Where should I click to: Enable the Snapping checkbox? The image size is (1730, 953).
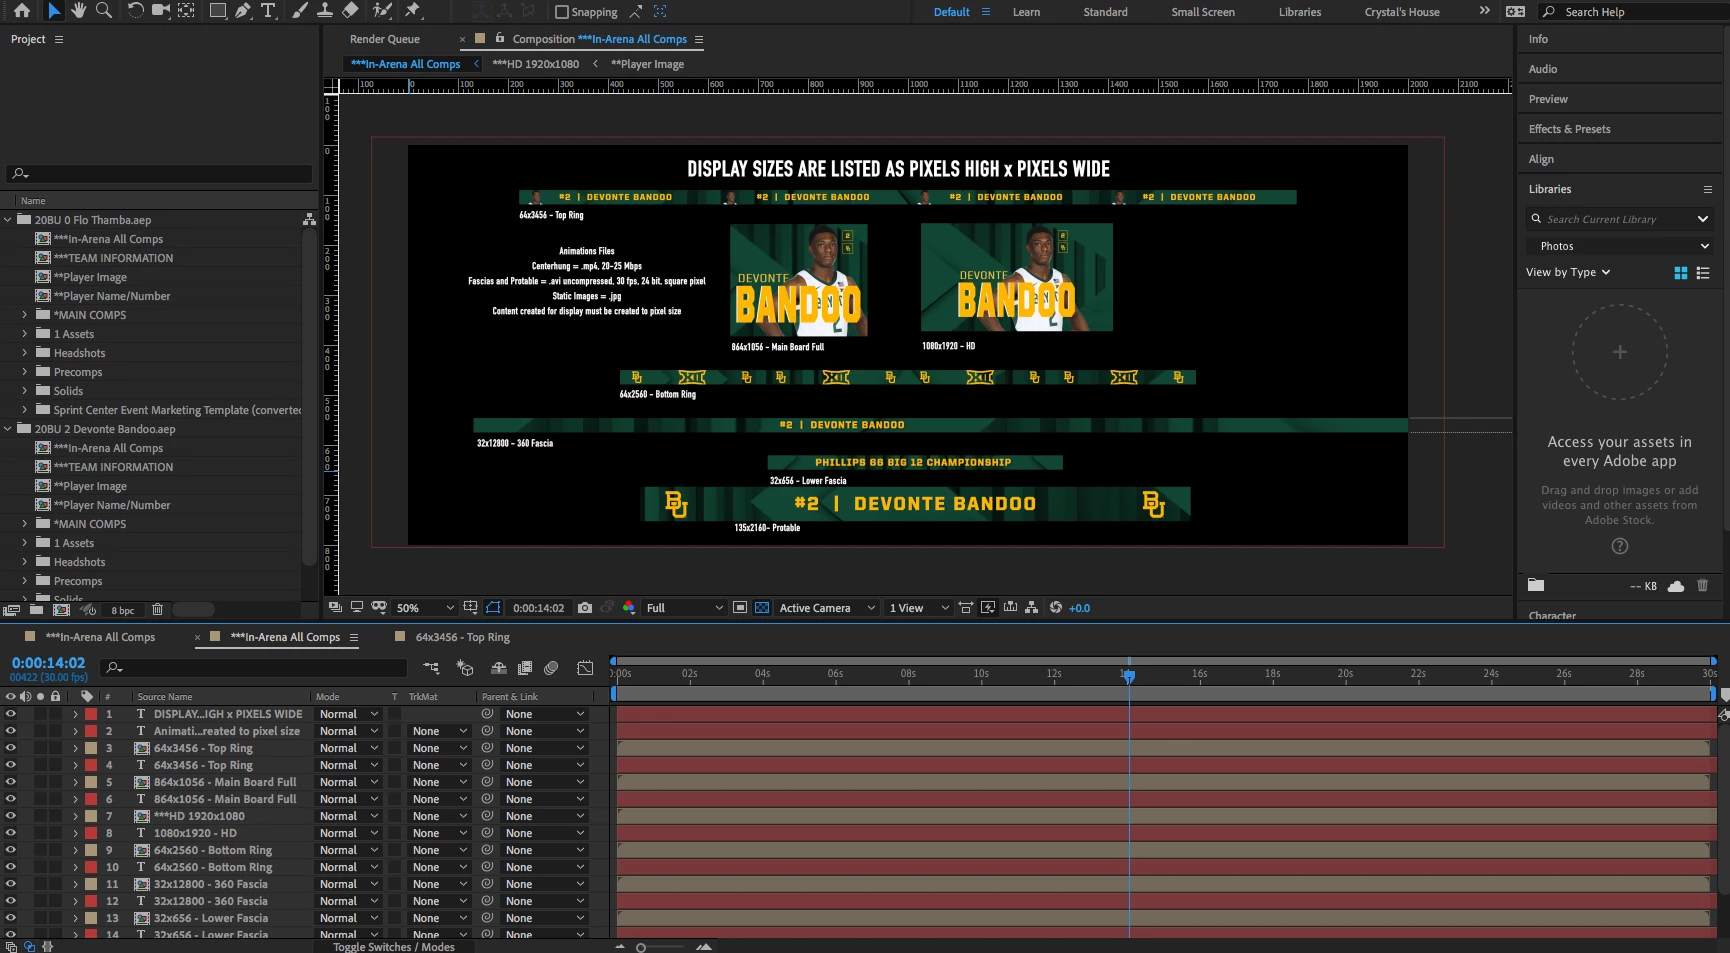coord(562,12)
